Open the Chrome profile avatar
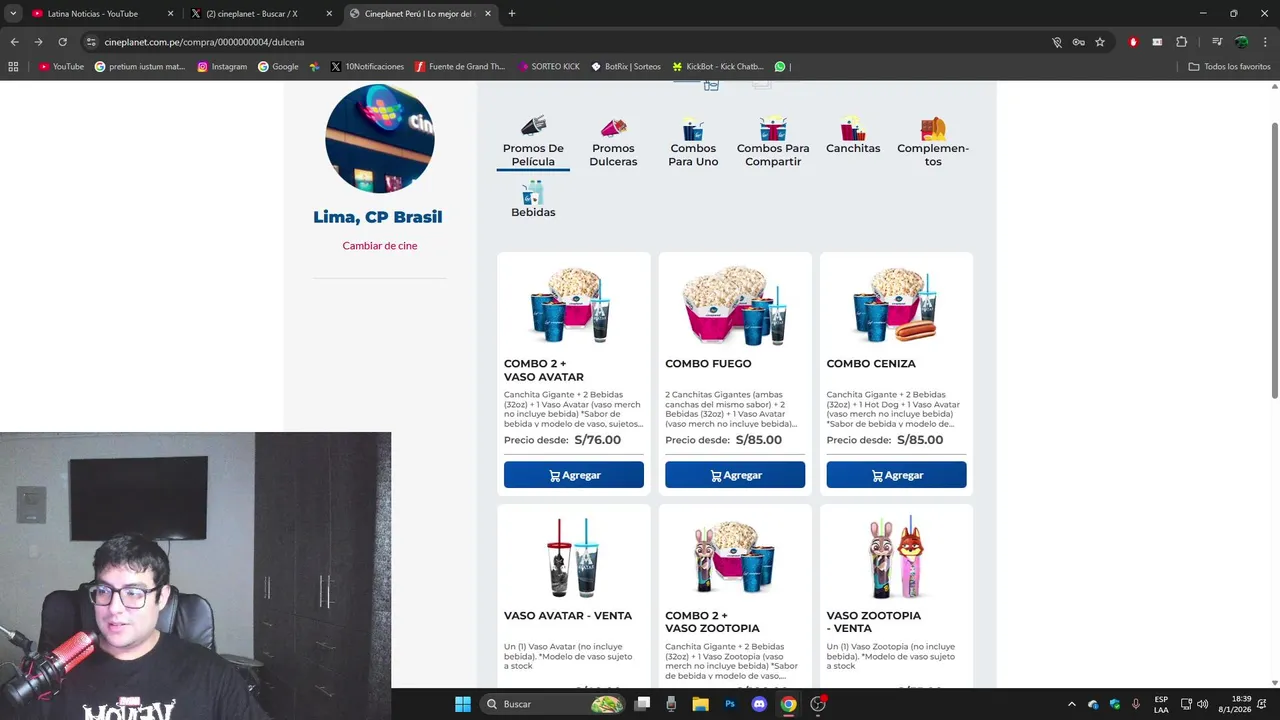This screenshot has height=720, width=1280. pos(1241,42)
